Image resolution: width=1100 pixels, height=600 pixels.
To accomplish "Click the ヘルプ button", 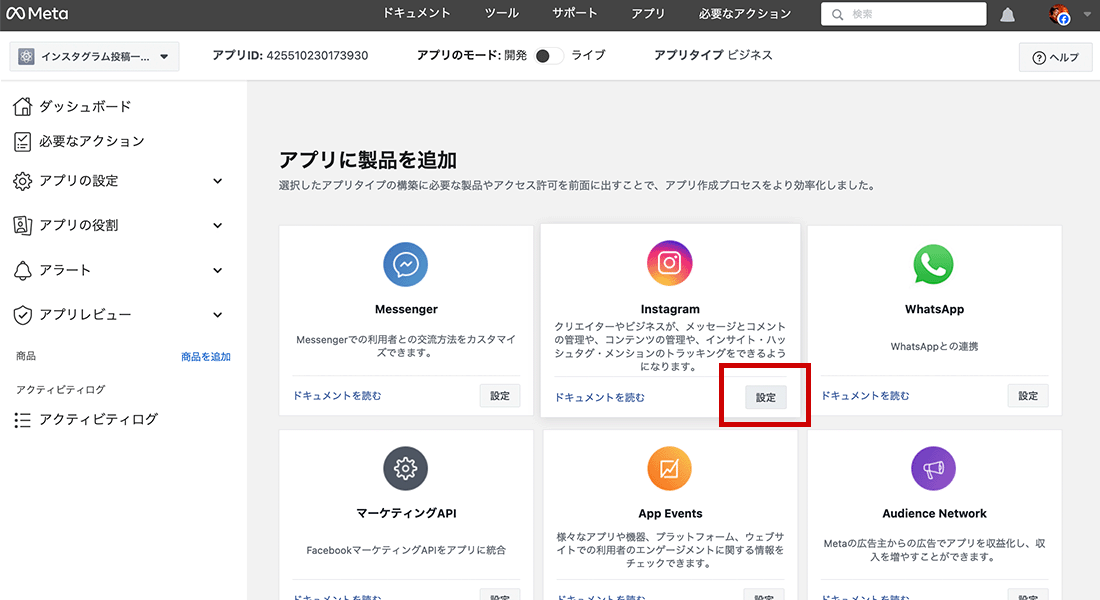I will coord(1055,58).
